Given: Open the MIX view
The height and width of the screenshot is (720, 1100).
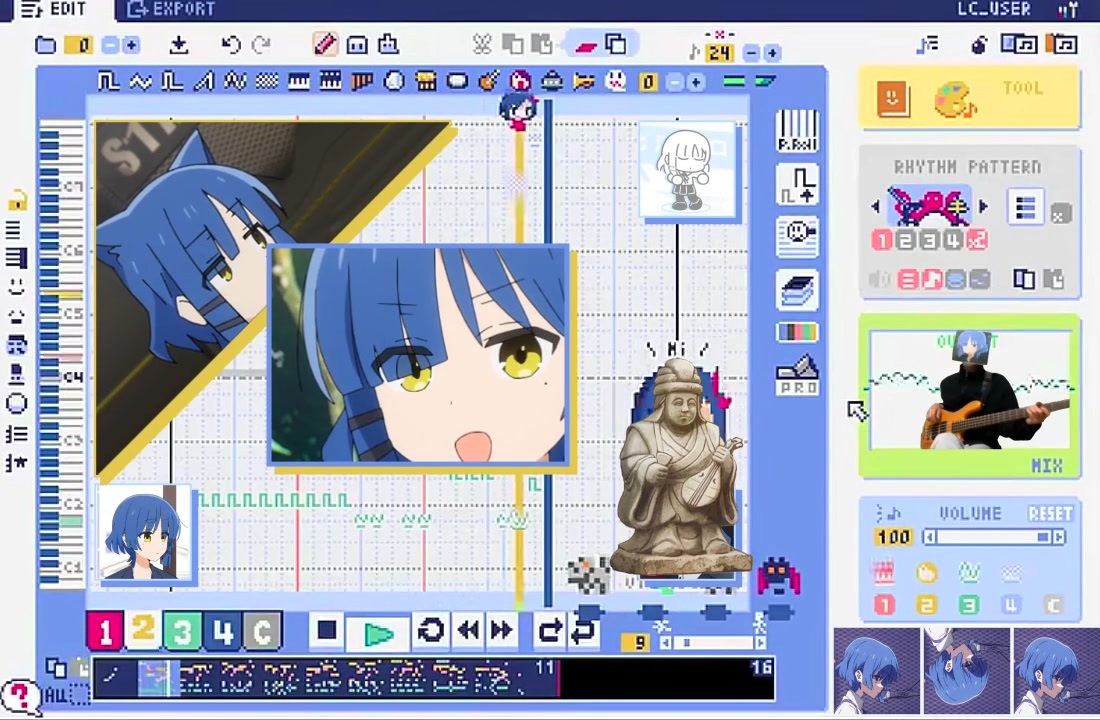Looking at the screenshot, I should 1048,466.
